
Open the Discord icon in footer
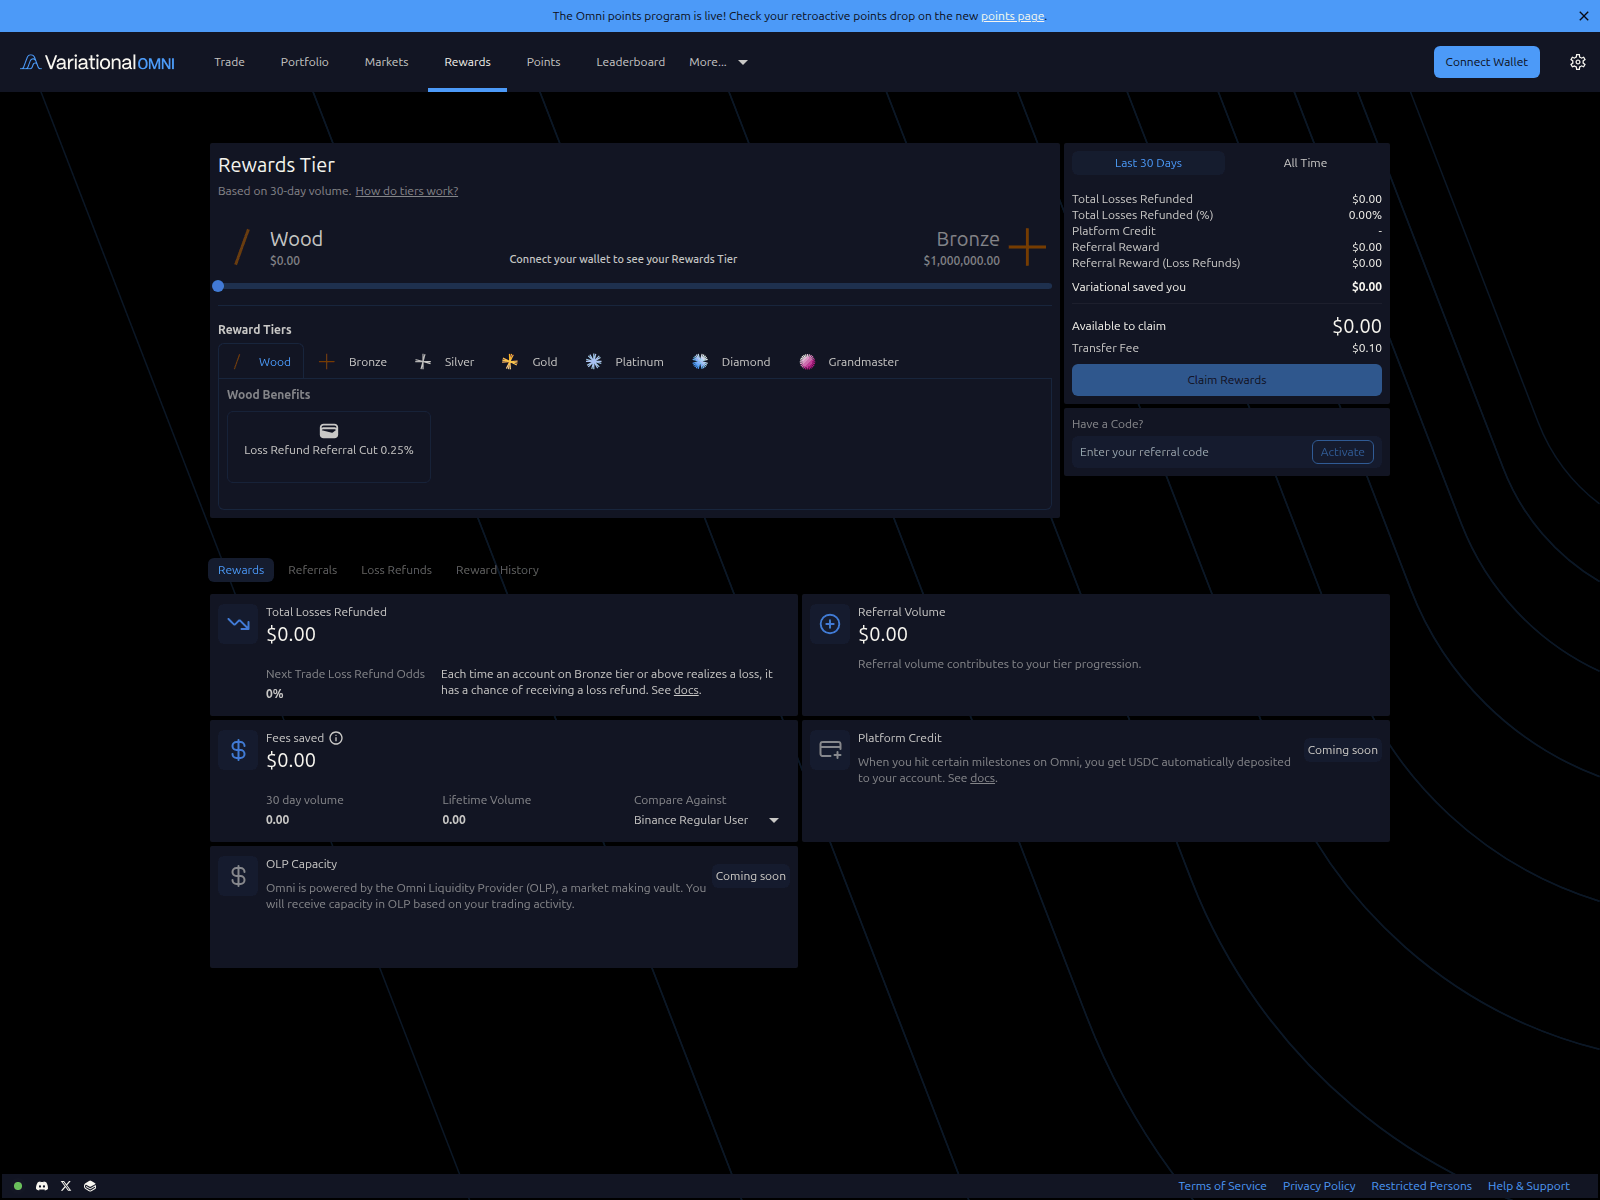[42, 1186]
